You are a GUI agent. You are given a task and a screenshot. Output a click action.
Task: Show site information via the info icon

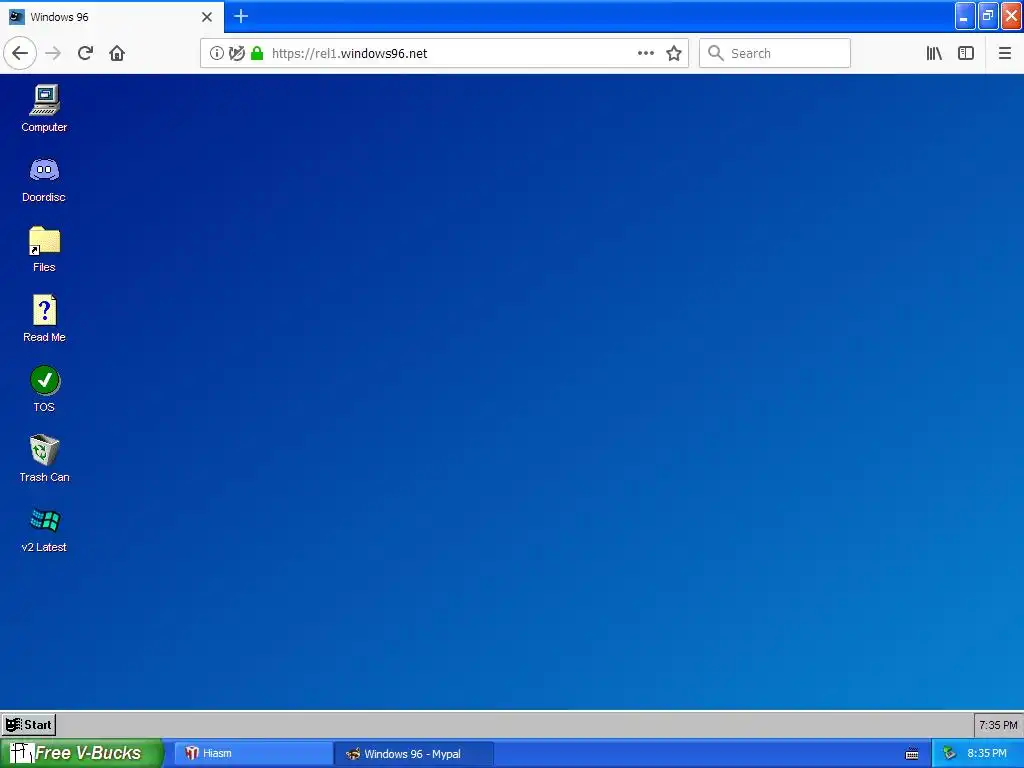click(216, 54)
